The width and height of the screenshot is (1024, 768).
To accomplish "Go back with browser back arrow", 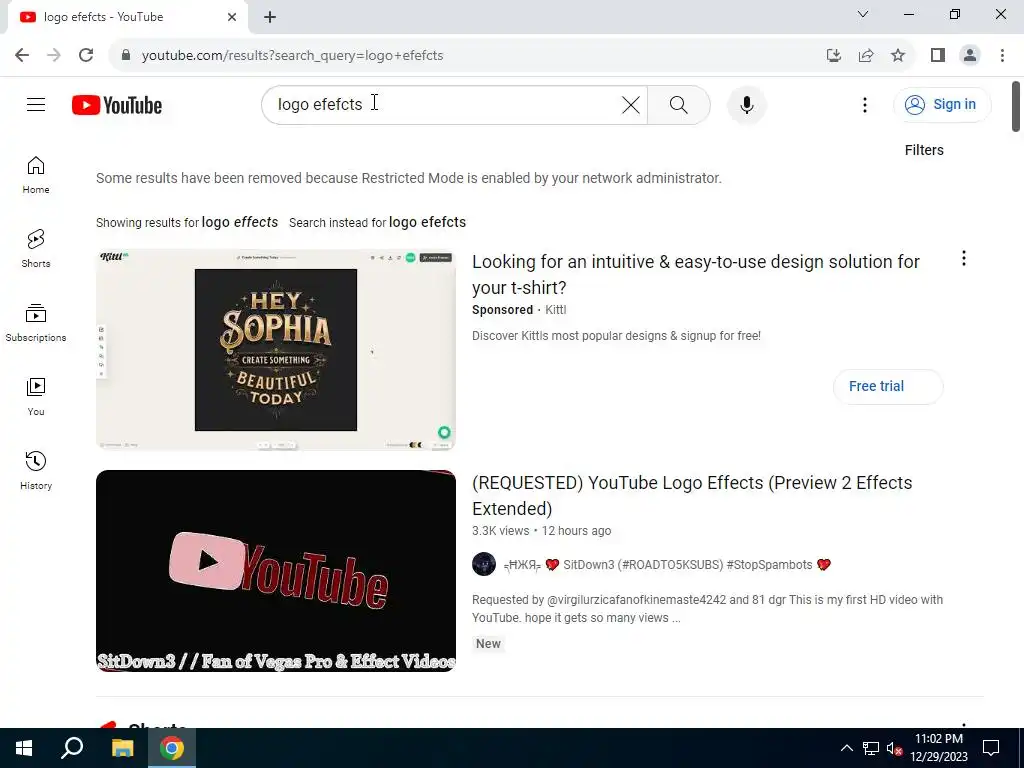I will tap(22, 56).
